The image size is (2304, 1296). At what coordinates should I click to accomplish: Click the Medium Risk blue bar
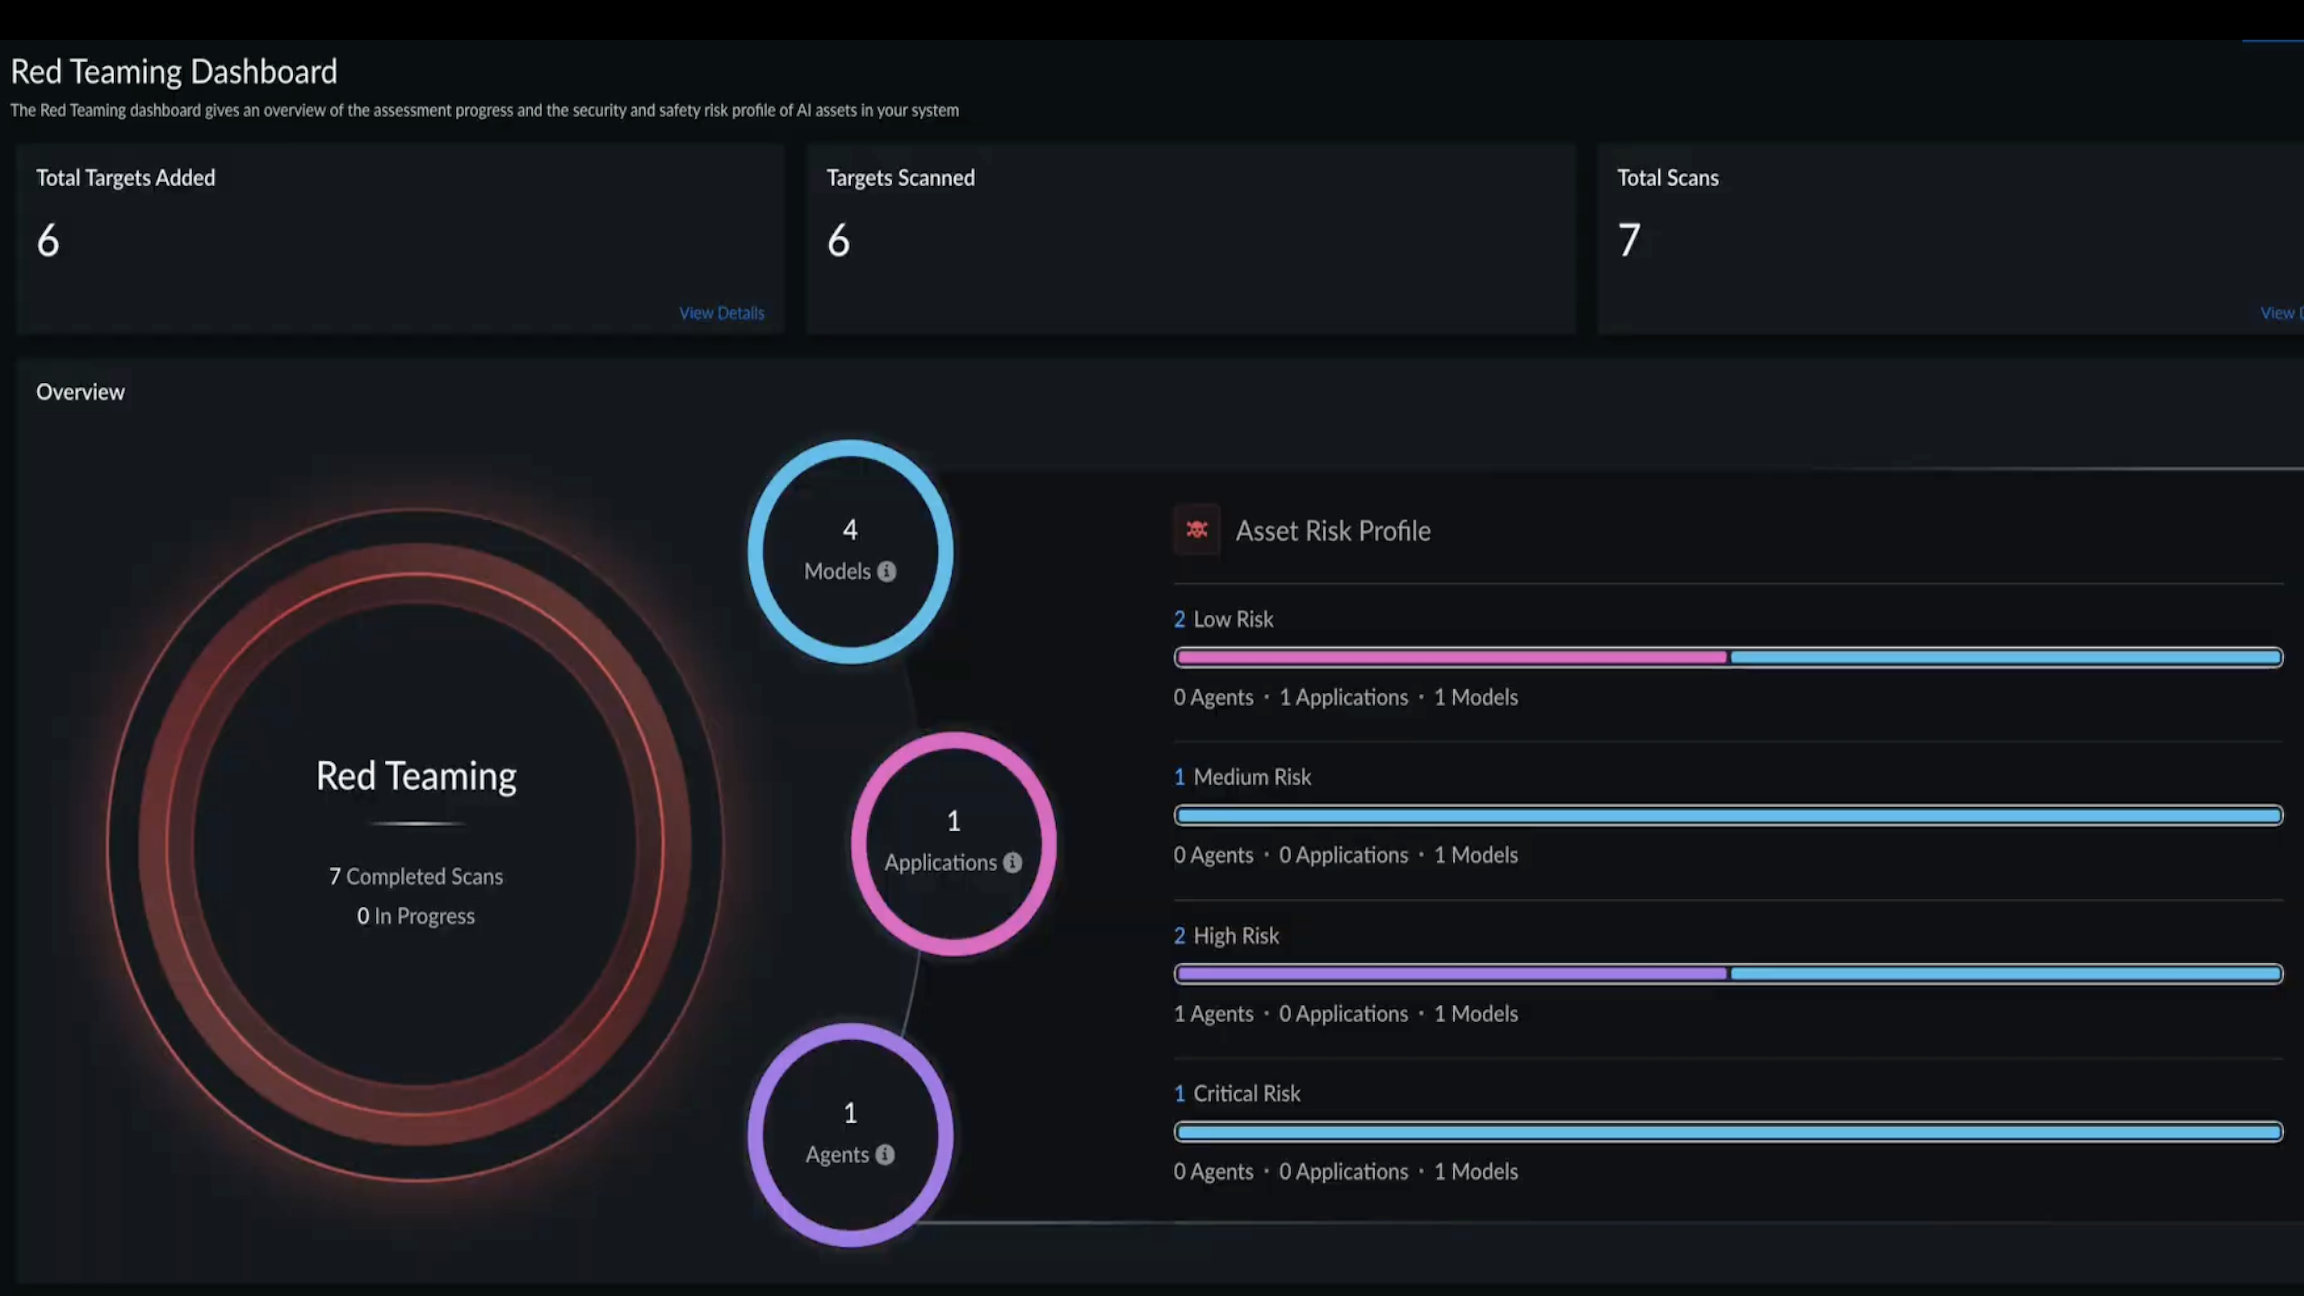1727,815
